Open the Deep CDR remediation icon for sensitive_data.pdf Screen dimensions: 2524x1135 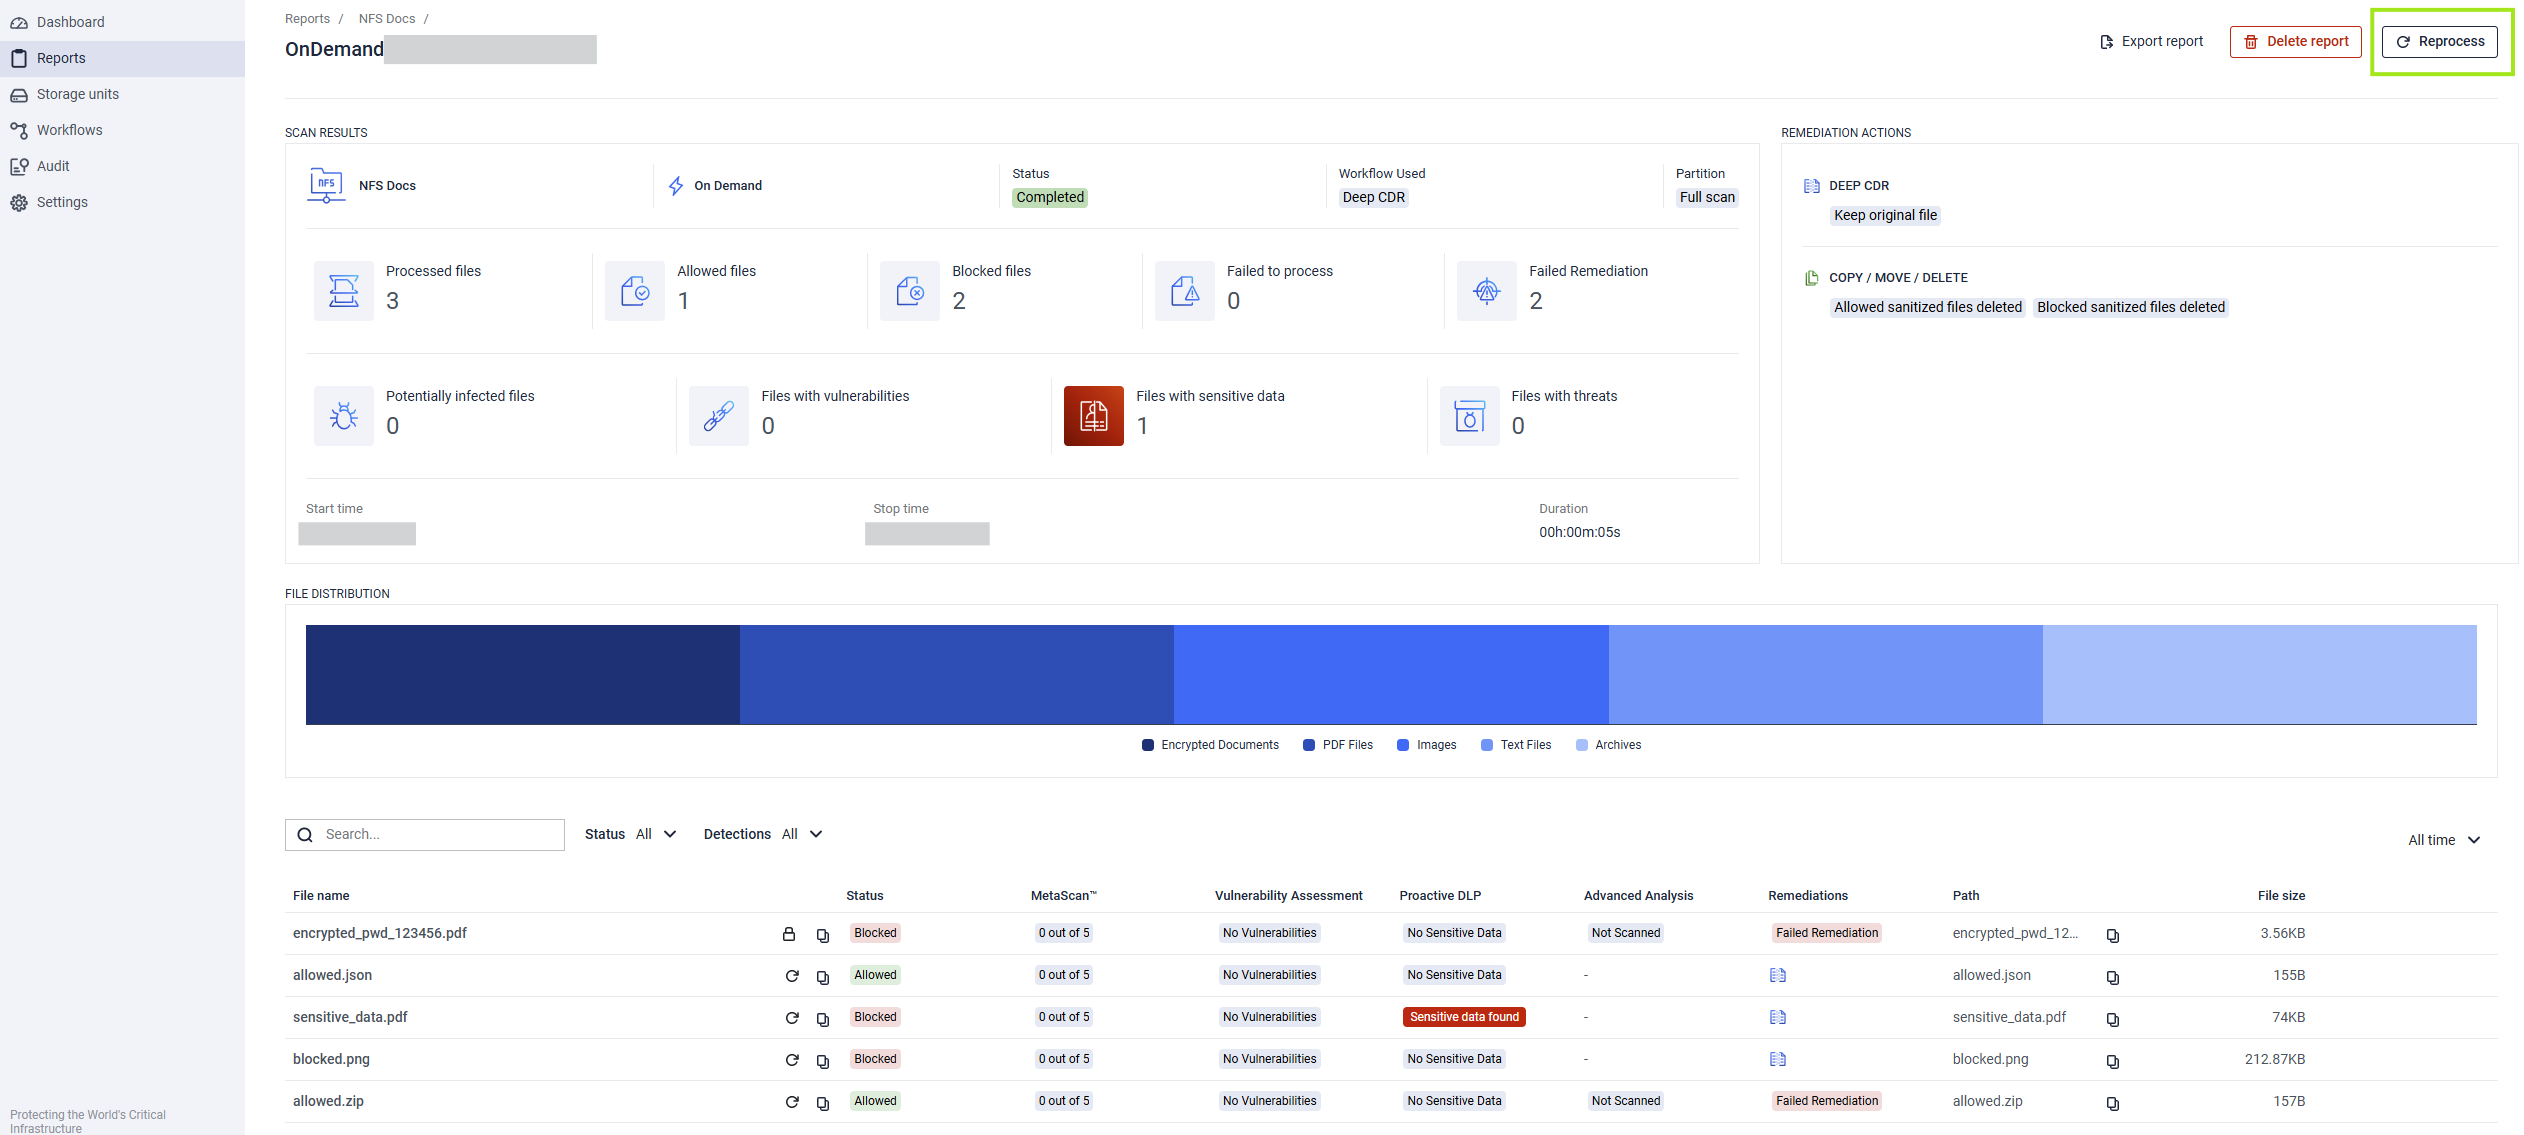point(1777,1018)
